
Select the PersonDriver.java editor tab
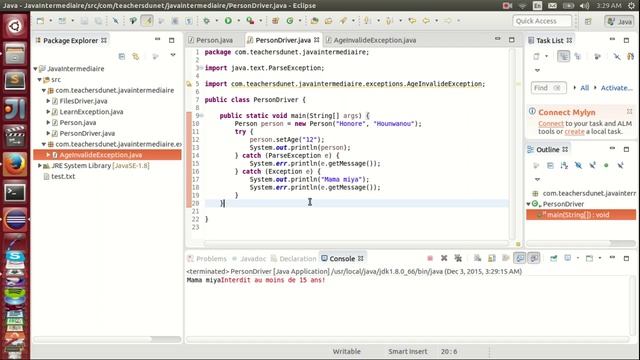283,40
